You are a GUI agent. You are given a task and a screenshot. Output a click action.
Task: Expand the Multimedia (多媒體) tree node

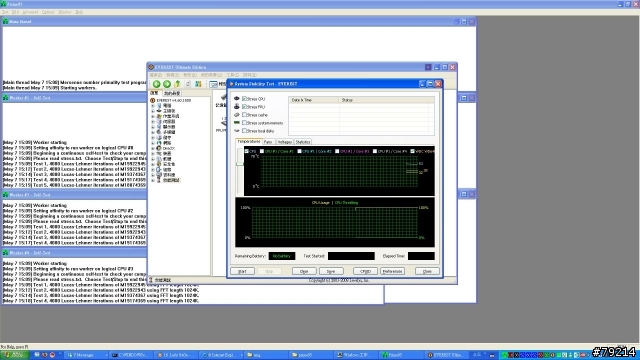[x=153, y=132]
